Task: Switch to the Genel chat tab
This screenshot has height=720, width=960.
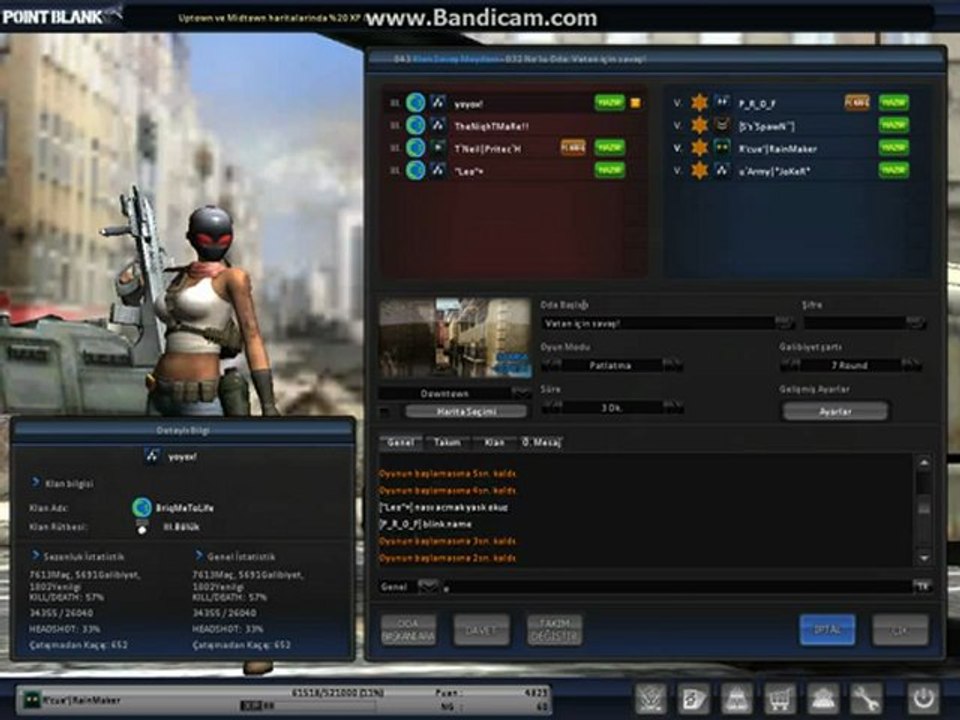Action: [401, 442]
